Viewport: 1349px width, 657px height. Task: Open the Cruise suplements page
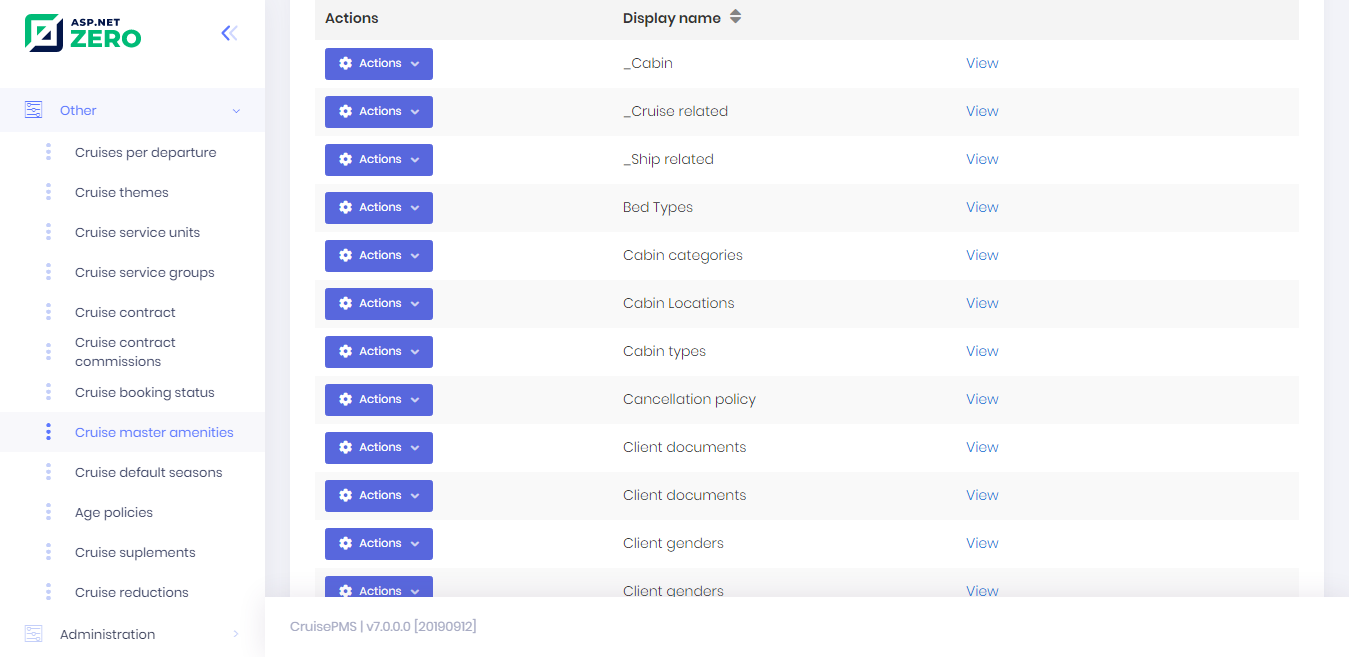click(135, 552)
